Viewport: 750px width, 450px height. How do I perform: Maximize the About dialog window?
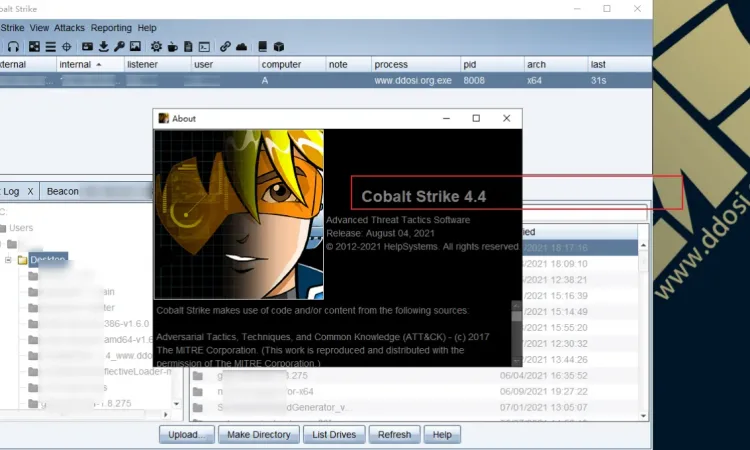pyautogui.click(x=476, y=118)
